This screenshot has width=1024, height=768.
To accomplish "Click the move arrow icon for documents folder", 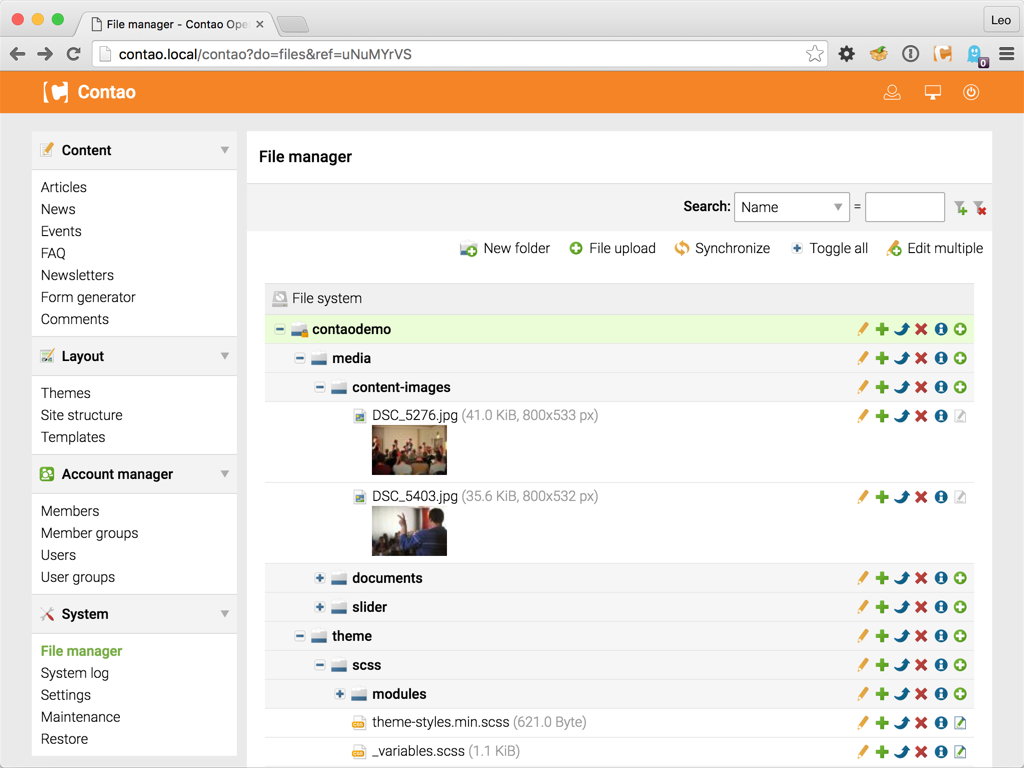I will (x=902, y=578).
